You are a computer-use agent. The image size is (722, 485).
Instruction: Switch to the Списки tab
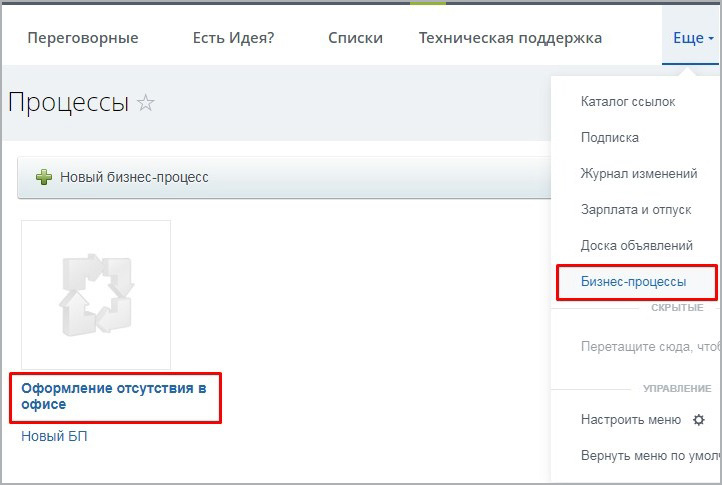[x=355, y=39]
